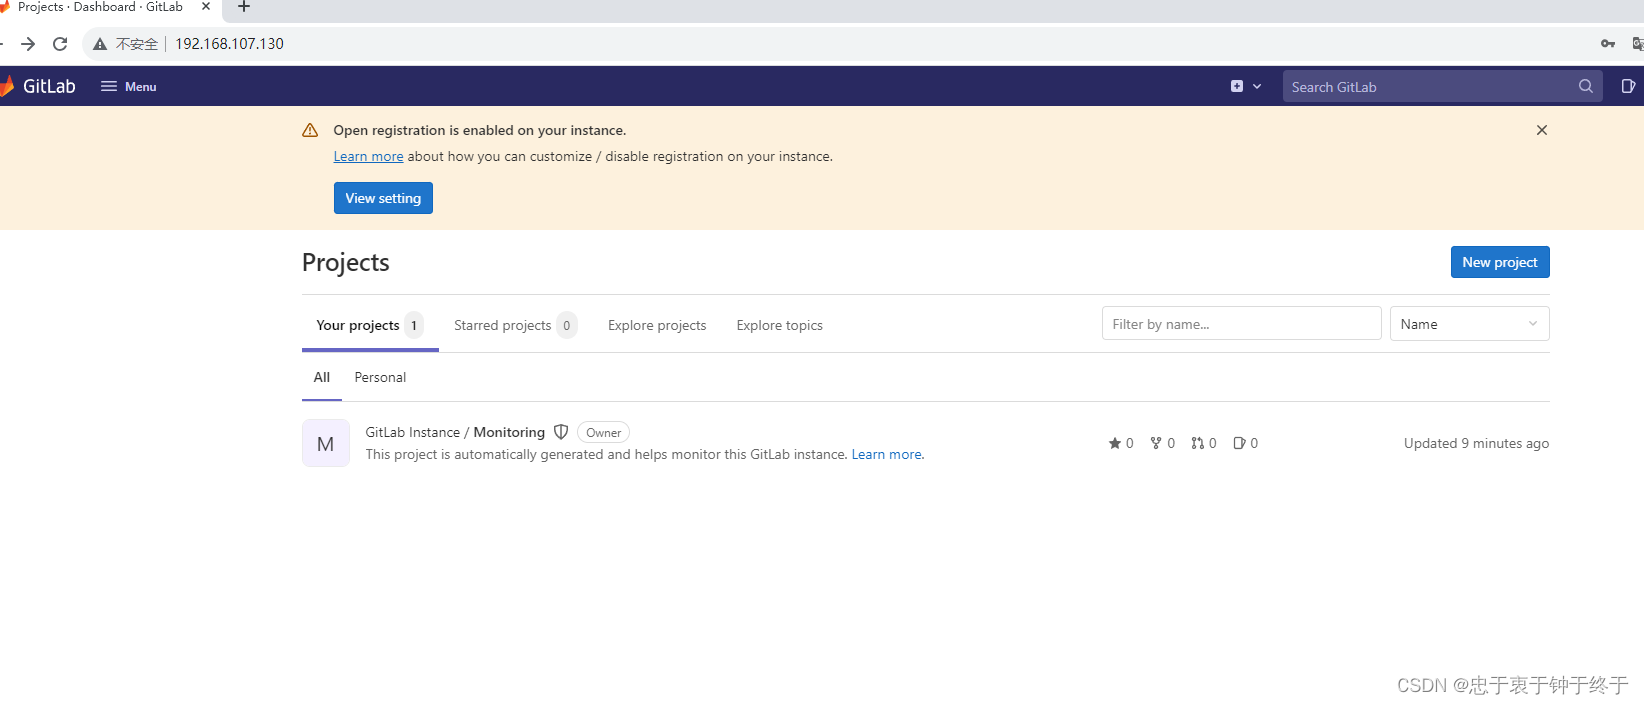Viewport: 1644px width, 704px height.
Task: Select the All projects sub-tab
Action: 322,377
